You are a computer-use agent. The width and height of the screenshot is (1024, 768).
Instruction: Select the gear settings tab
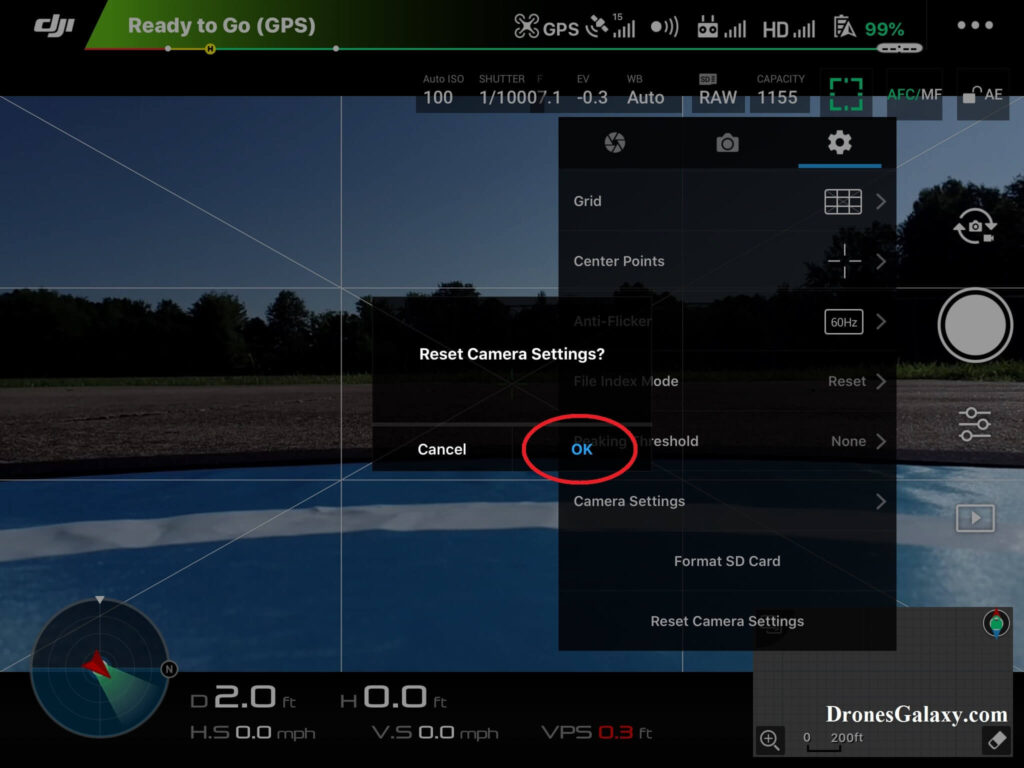tap(839, 142)
